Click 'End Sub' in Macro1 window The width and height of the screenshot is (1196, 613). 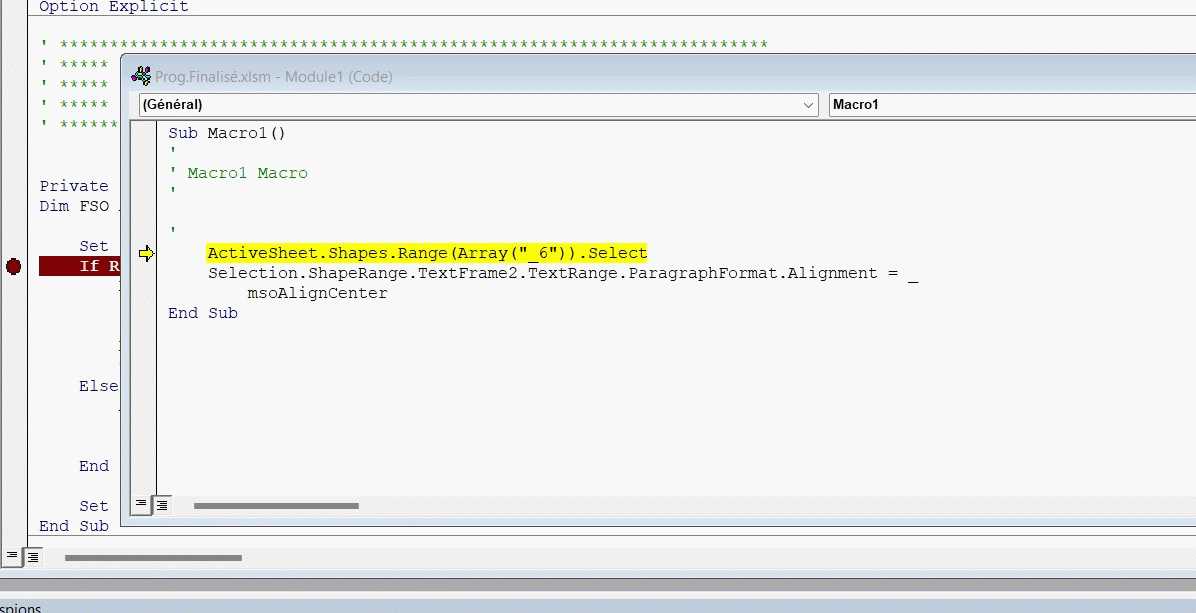click(203, 313)
